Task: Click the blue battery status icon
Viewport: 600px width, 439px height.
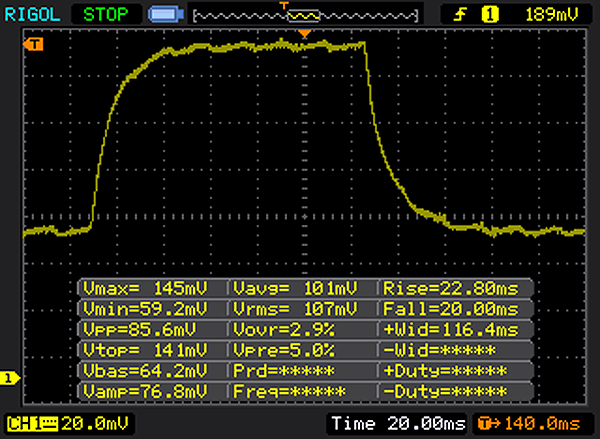Action: click(x=166, y=15)
